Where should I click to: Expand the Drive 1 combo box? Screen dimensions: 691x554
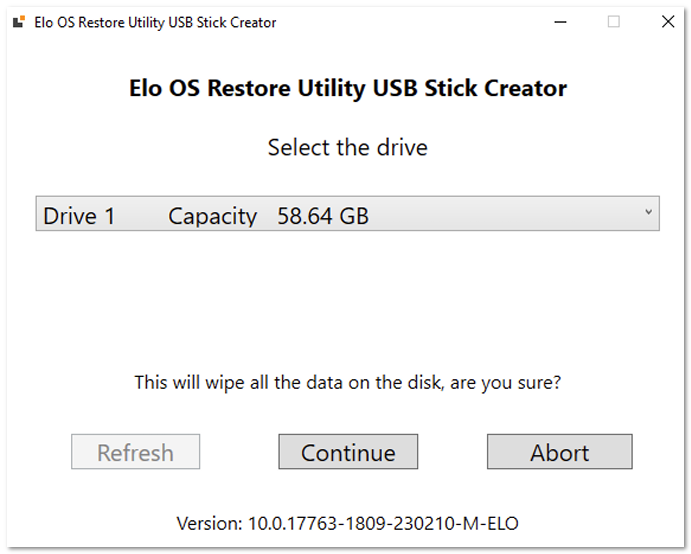(x=347, y=214)
